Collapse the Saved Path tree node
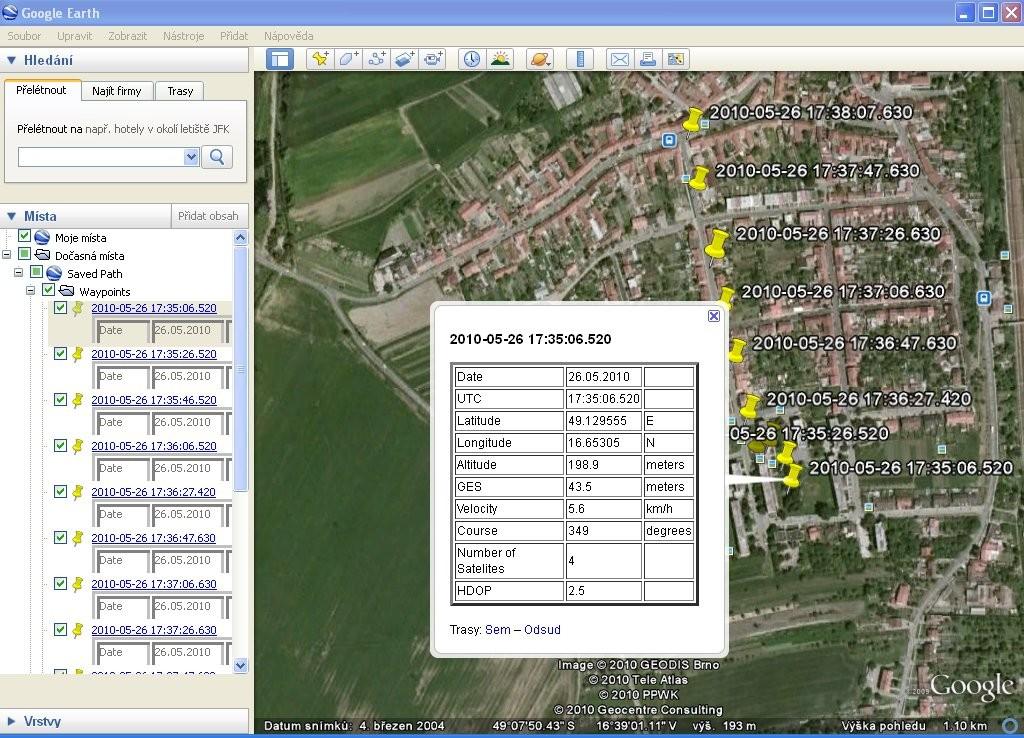This screenshot has width=1024, height=738. (18, 273)
